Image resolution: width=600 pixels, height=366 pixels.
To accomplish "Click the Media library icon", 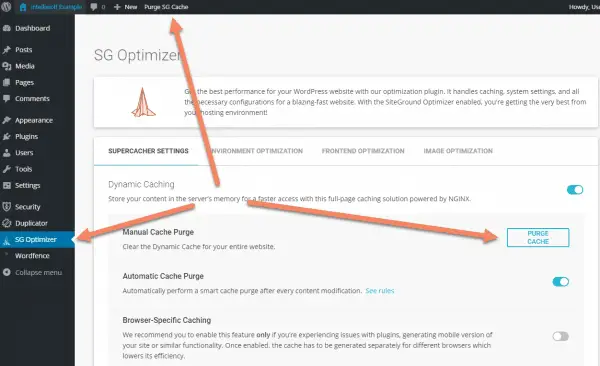I will (x=7, y=66).
